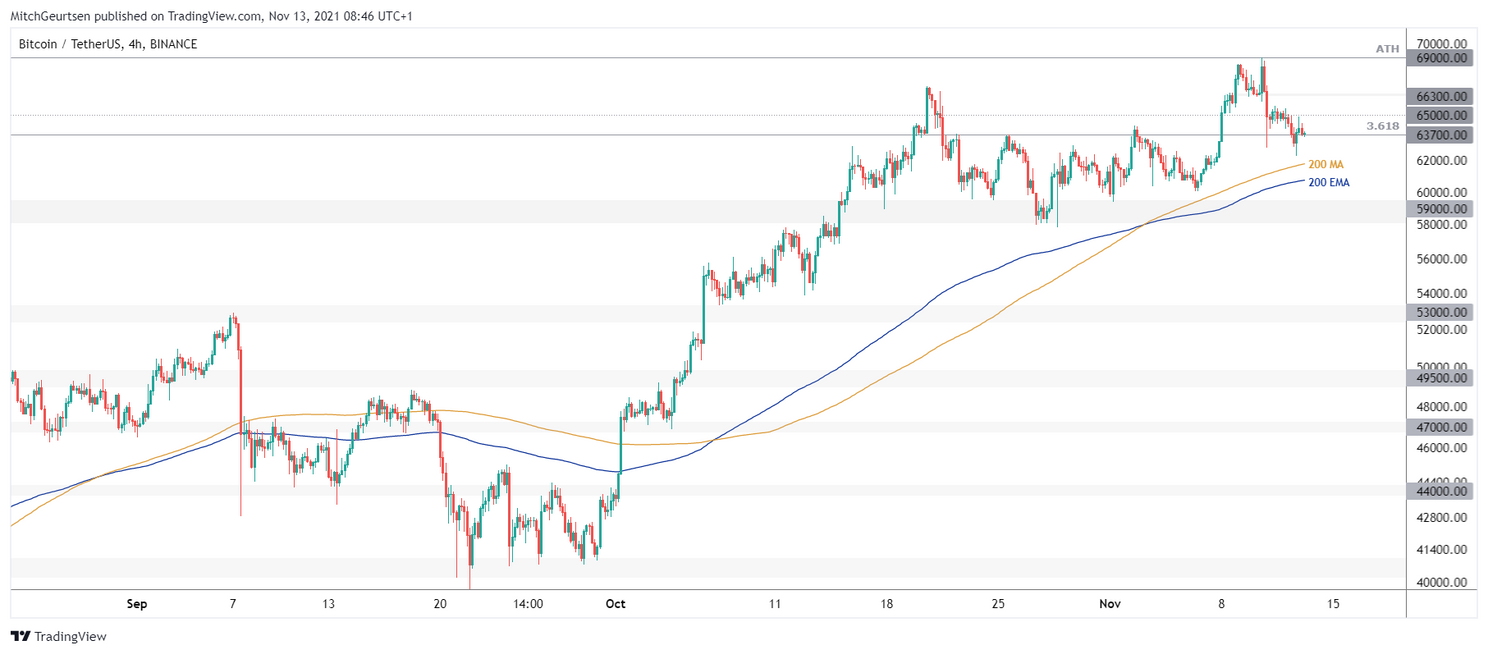Screen dimensions: 1488x654
Task: Click the 200 EMA indicator label
Action: pyautogui.click(x=1329, y=183)
